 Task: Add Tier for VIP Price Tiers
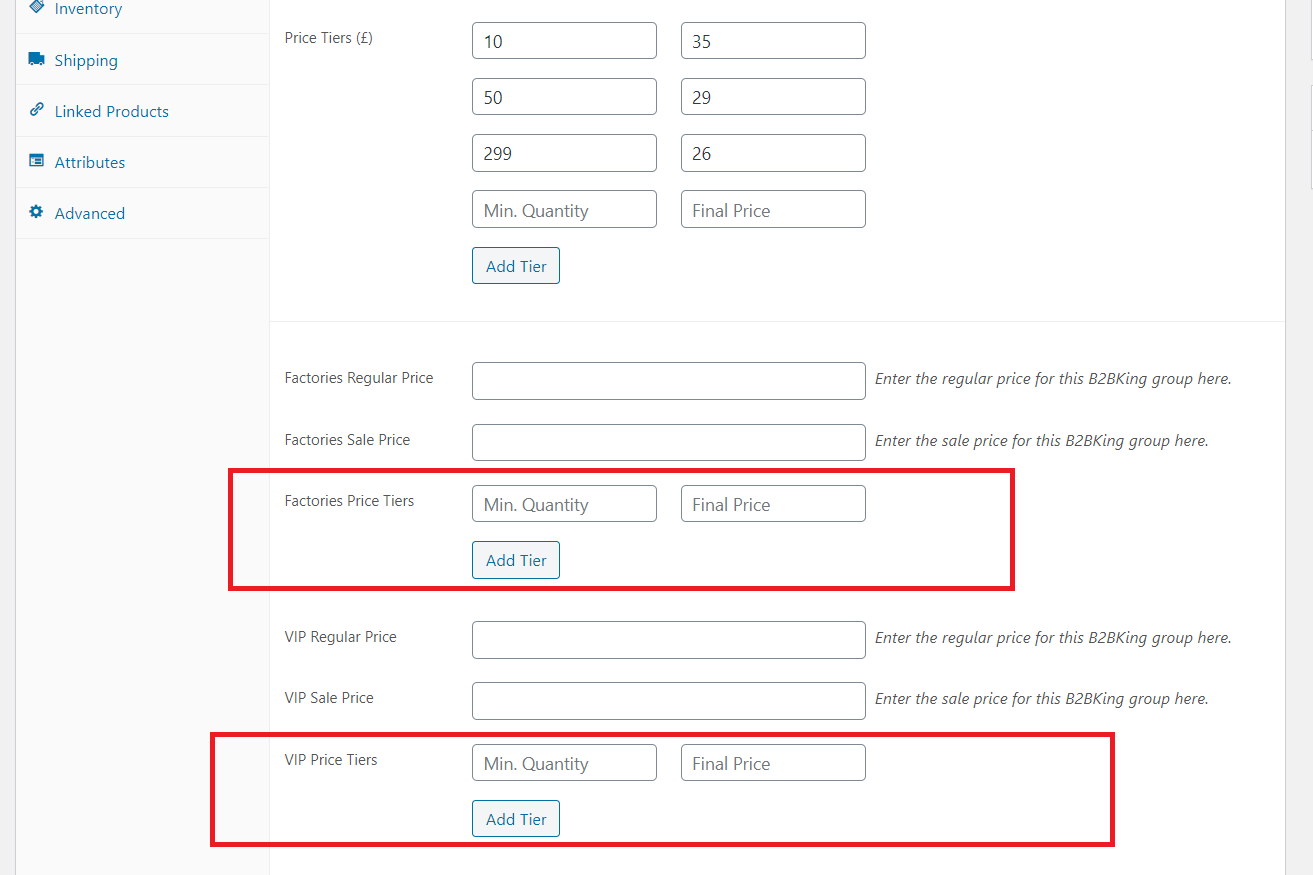tap(516, 819)
